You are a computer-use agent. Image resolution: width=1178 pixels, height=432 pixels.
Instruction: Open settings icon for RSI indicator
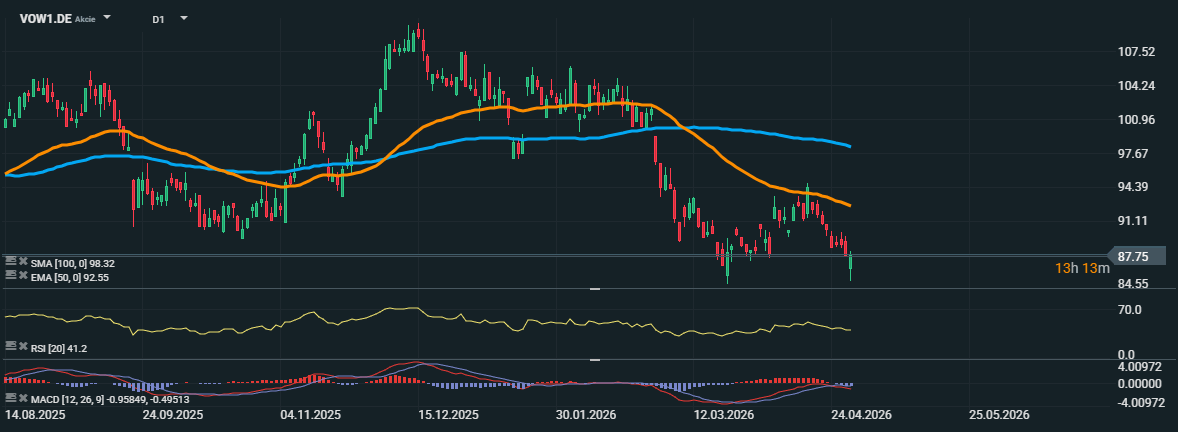[10, 346]
